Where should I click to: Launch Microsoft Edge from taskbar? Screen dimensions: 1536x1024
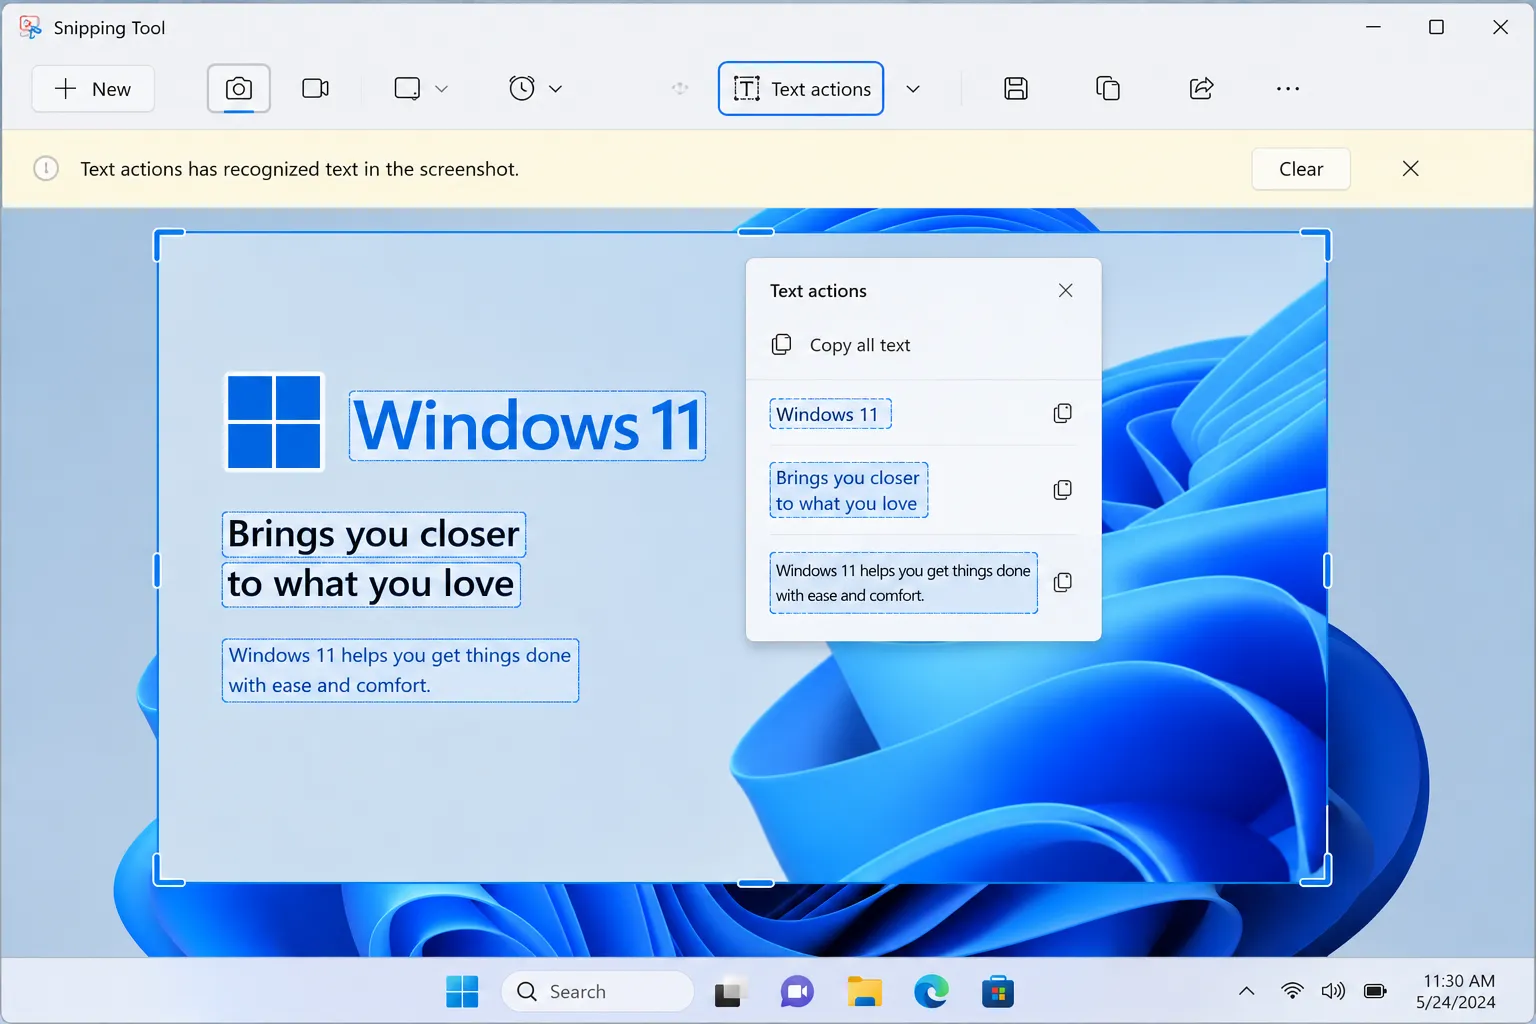tap(931, 992)
